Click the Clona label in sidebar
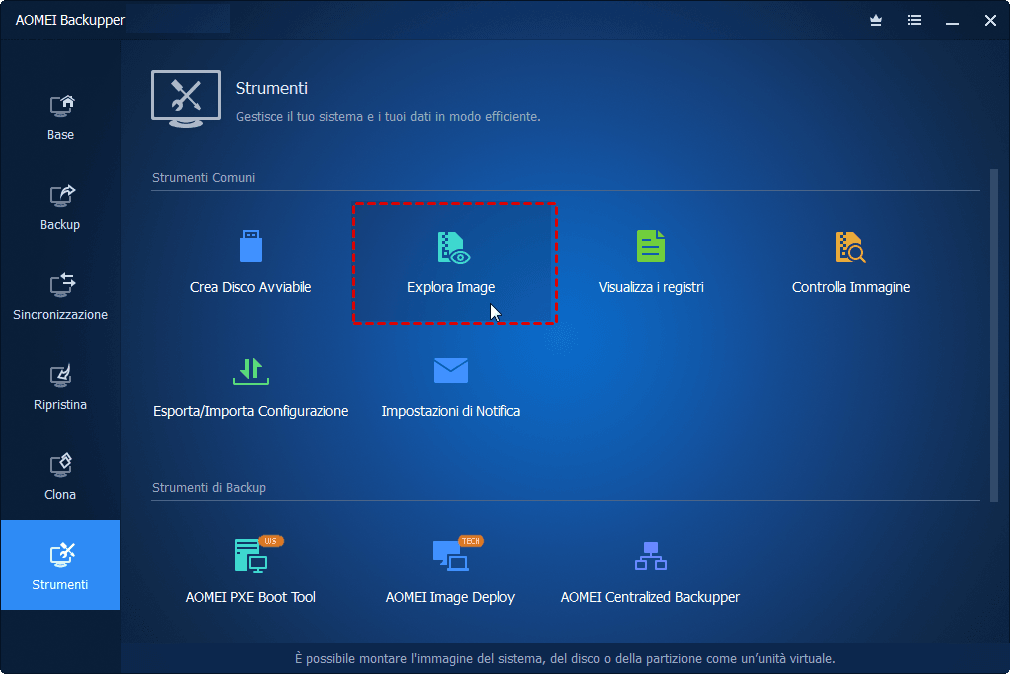The image size is (1010, 674). [x=60, y=494]
